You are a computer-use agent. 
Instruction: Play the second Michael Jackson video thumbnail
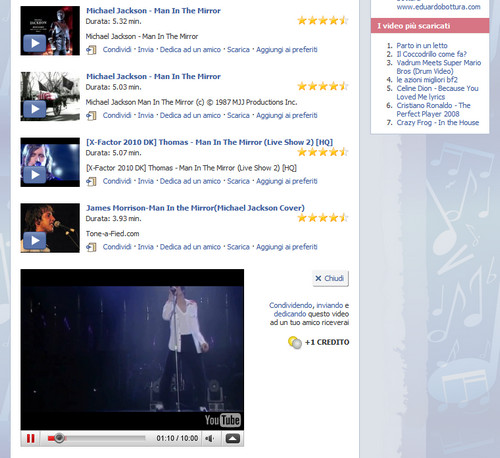pos(50,96)
